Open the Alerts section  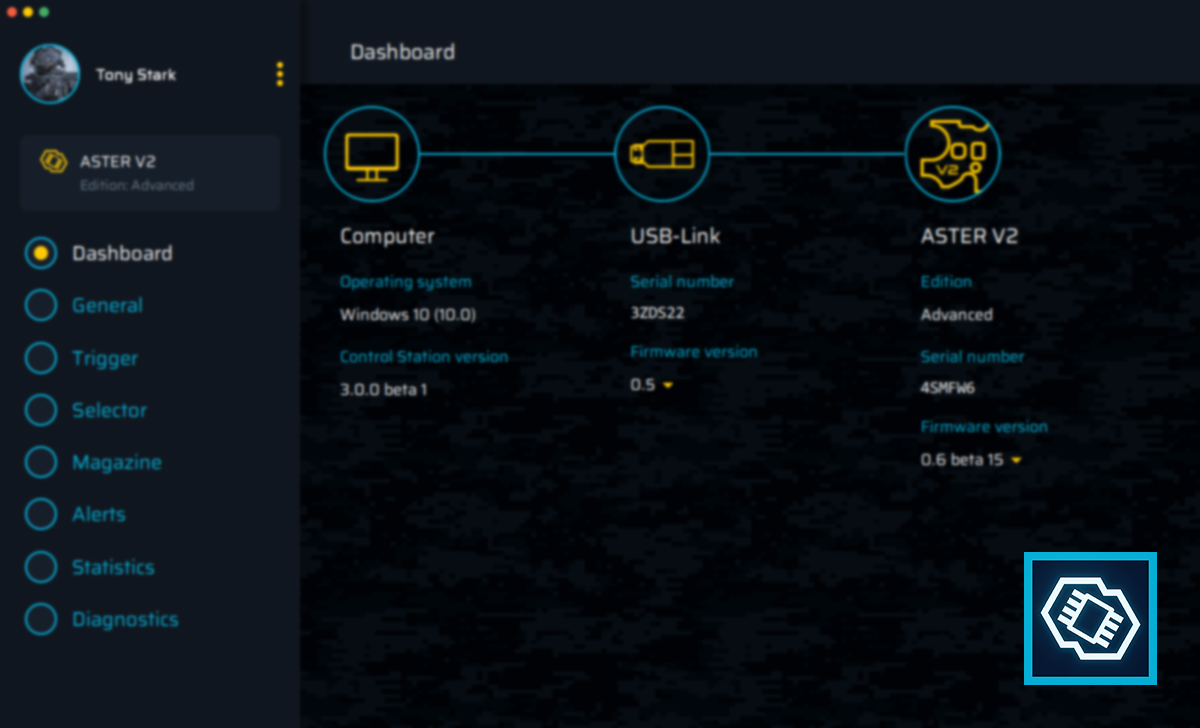click(98, 515)
